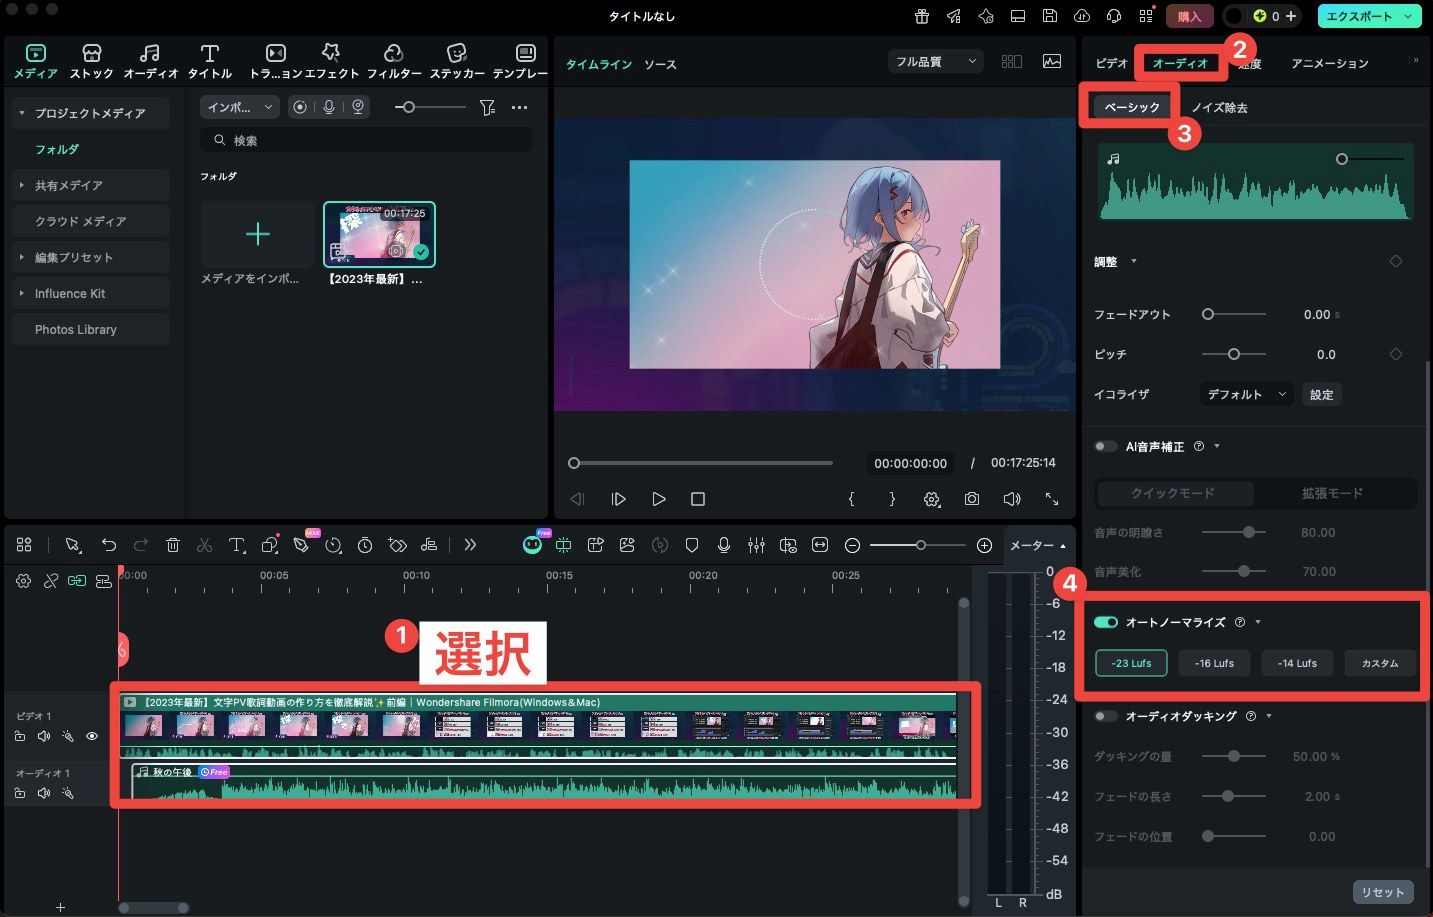
Task: Click the search field in media panel
Action: 366,141
